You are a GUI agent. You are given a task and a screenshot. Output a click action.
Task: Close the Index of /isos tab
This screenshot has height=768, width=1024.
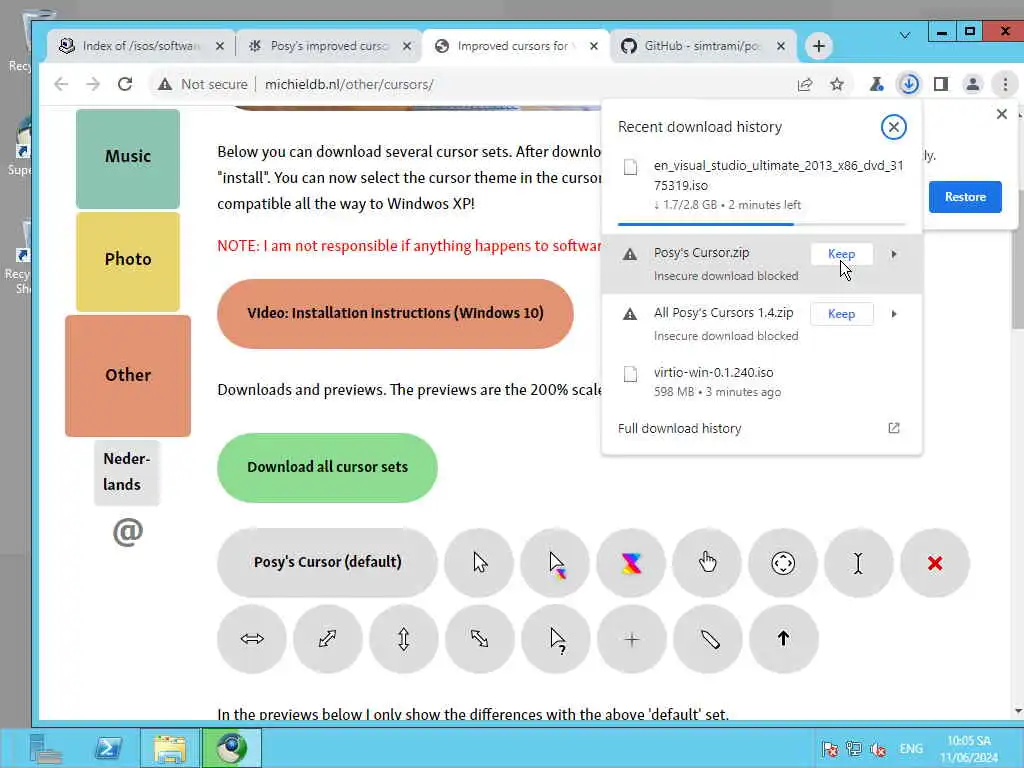coord(220,46)
